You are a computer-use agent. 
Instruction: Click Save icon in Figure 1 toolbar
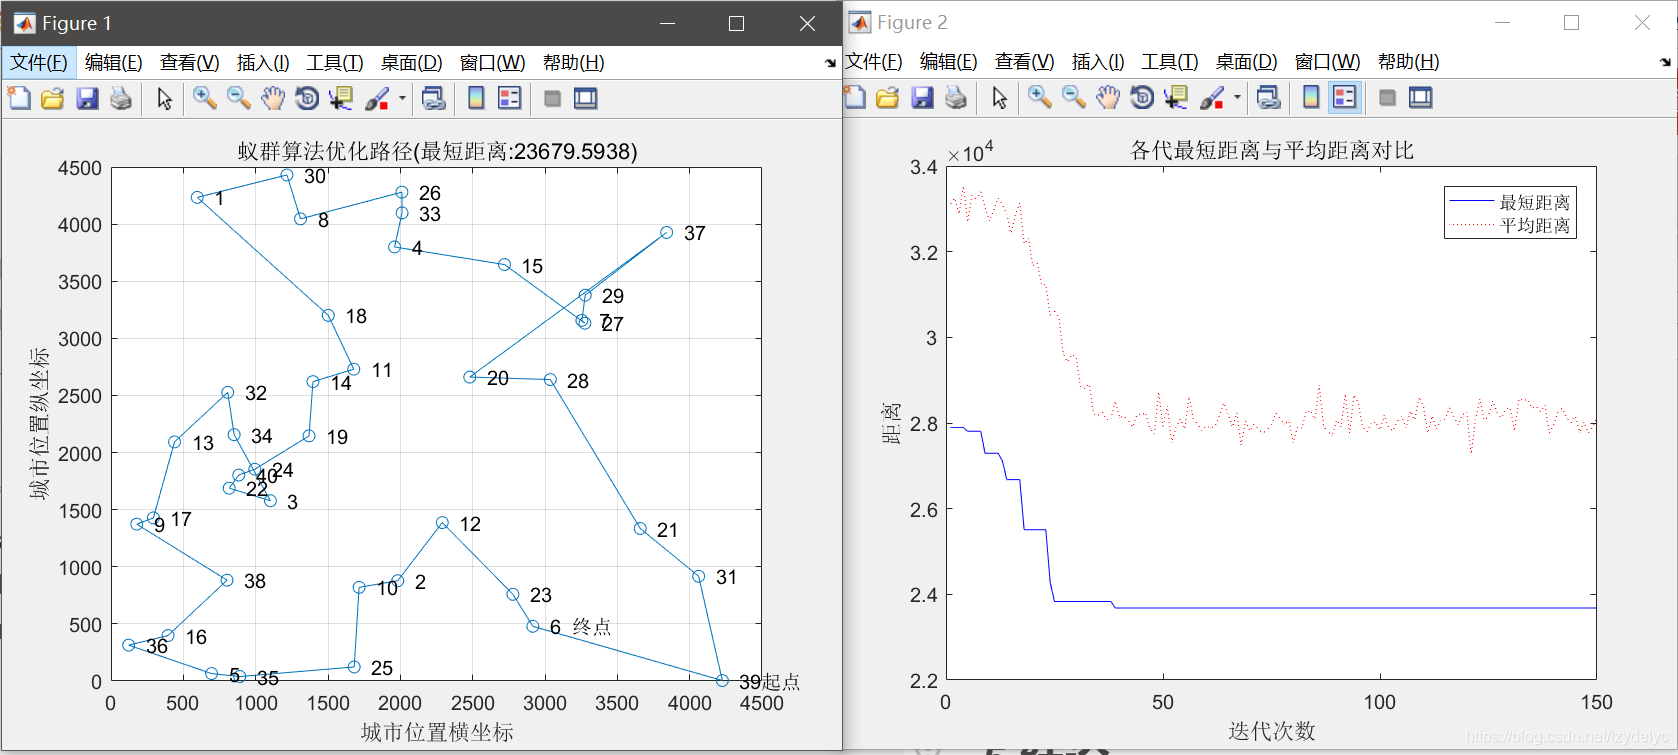[x=87, y=98]
